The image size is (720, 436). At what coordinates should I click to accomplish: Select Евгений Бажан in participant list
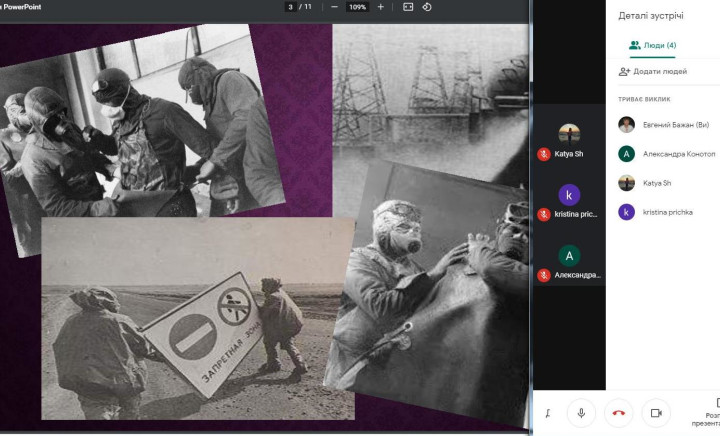(668, 125)
